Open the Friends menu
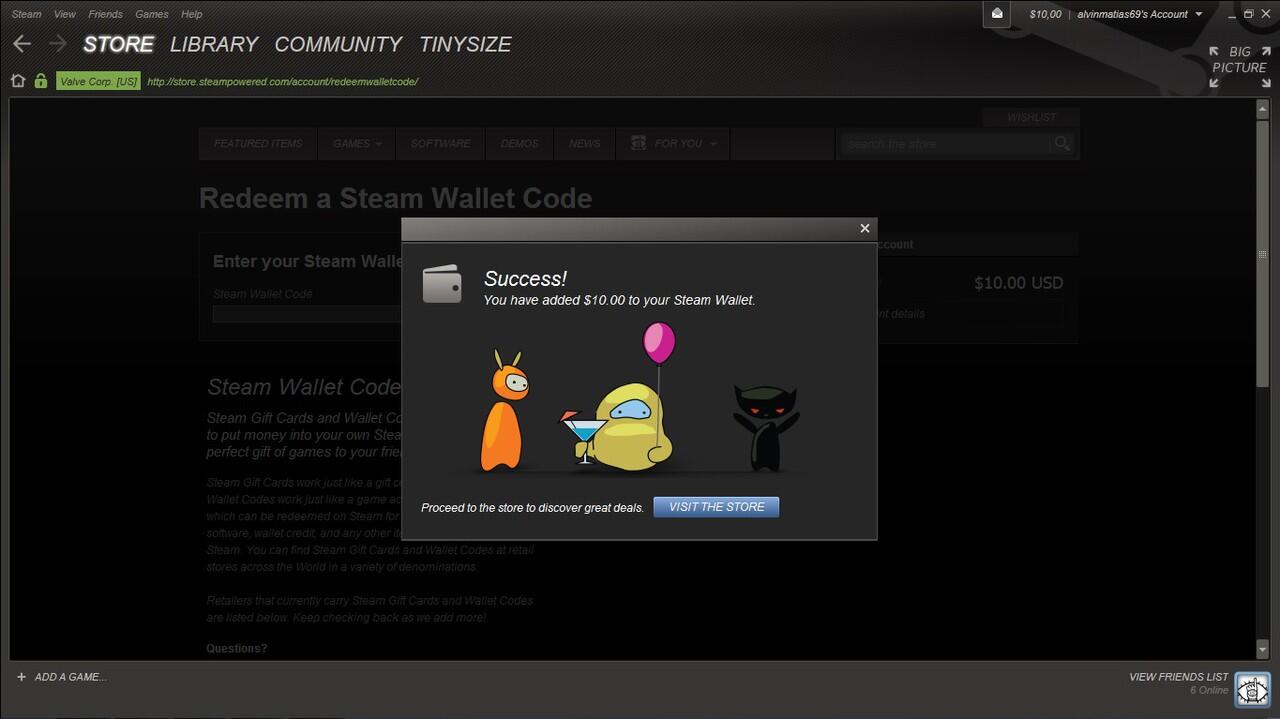 coord(105,14)
